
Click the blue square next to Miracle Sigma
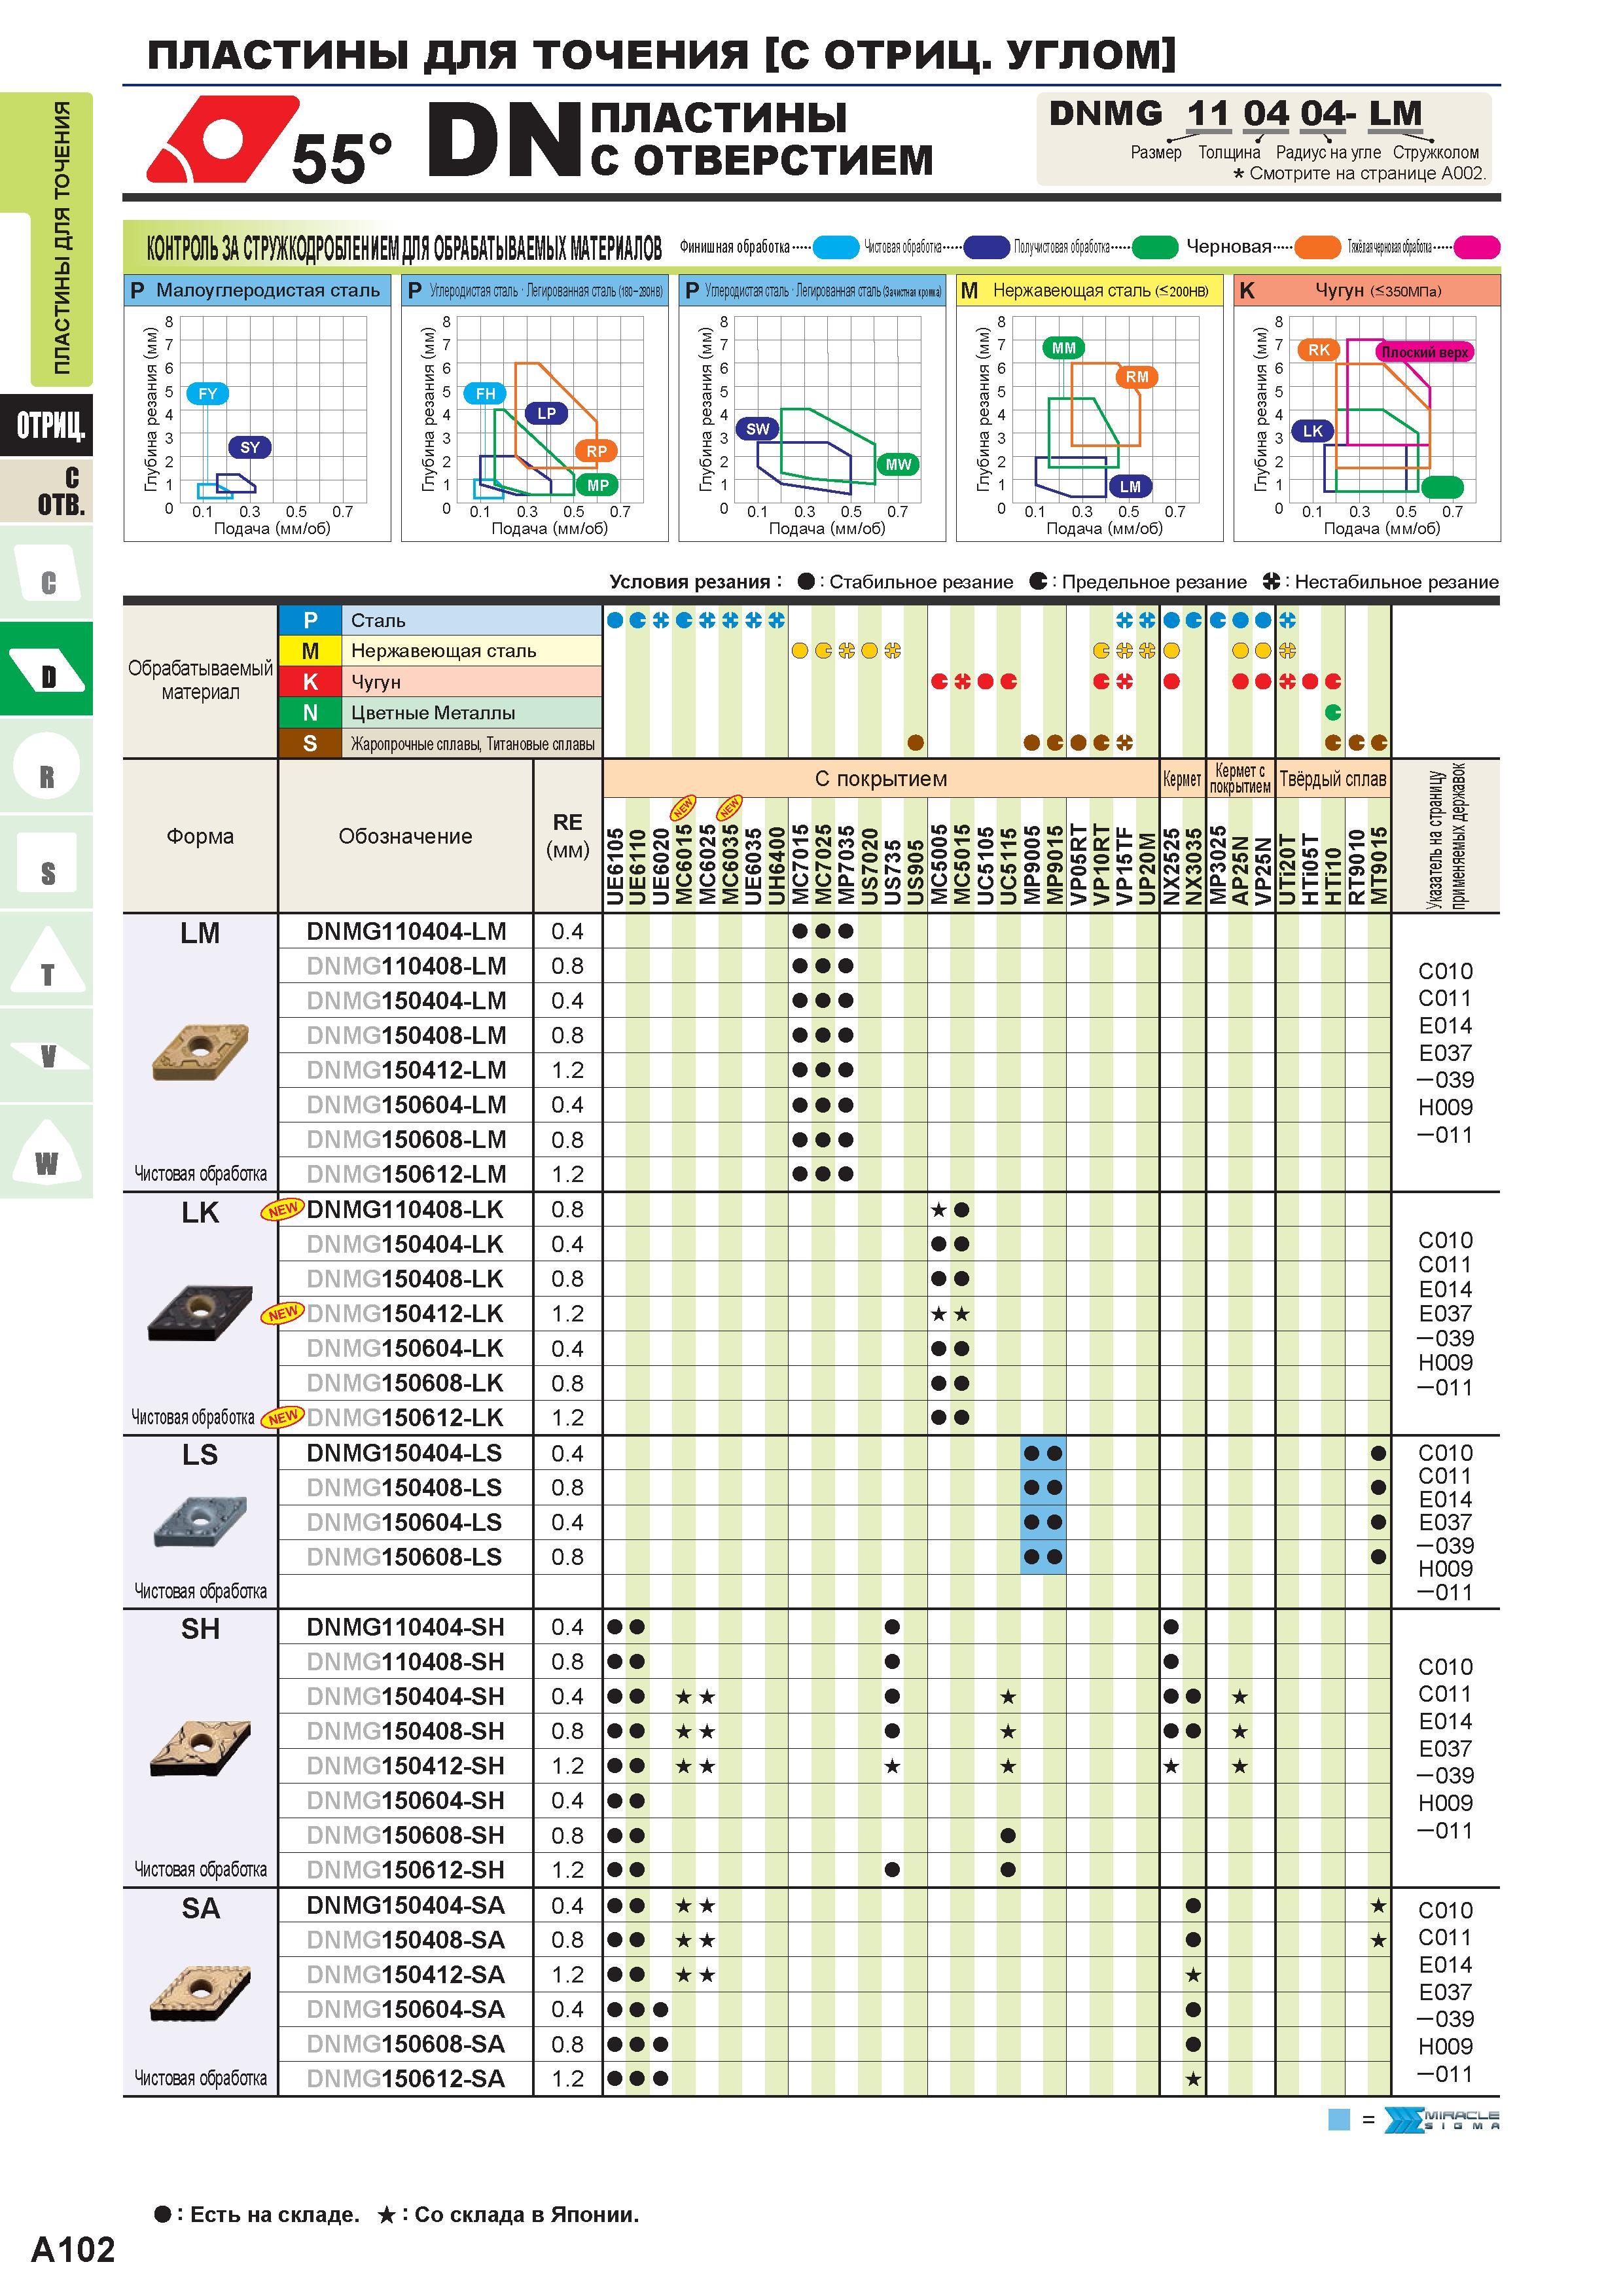coord(1339,2120)
